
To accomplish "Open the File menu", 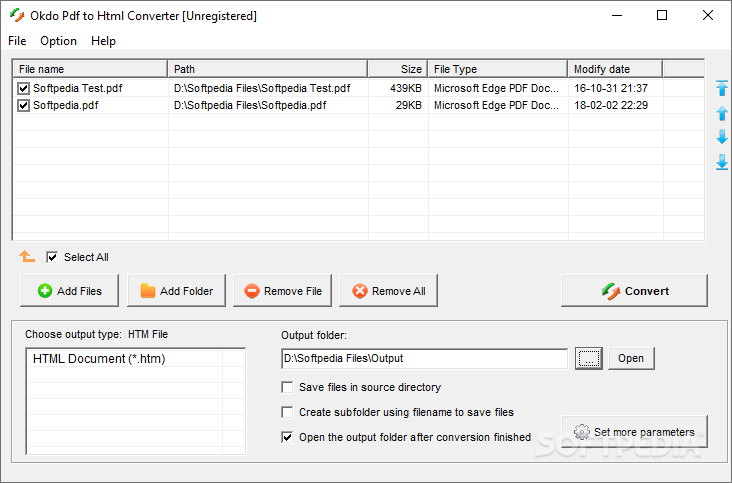I will (17, 41).
